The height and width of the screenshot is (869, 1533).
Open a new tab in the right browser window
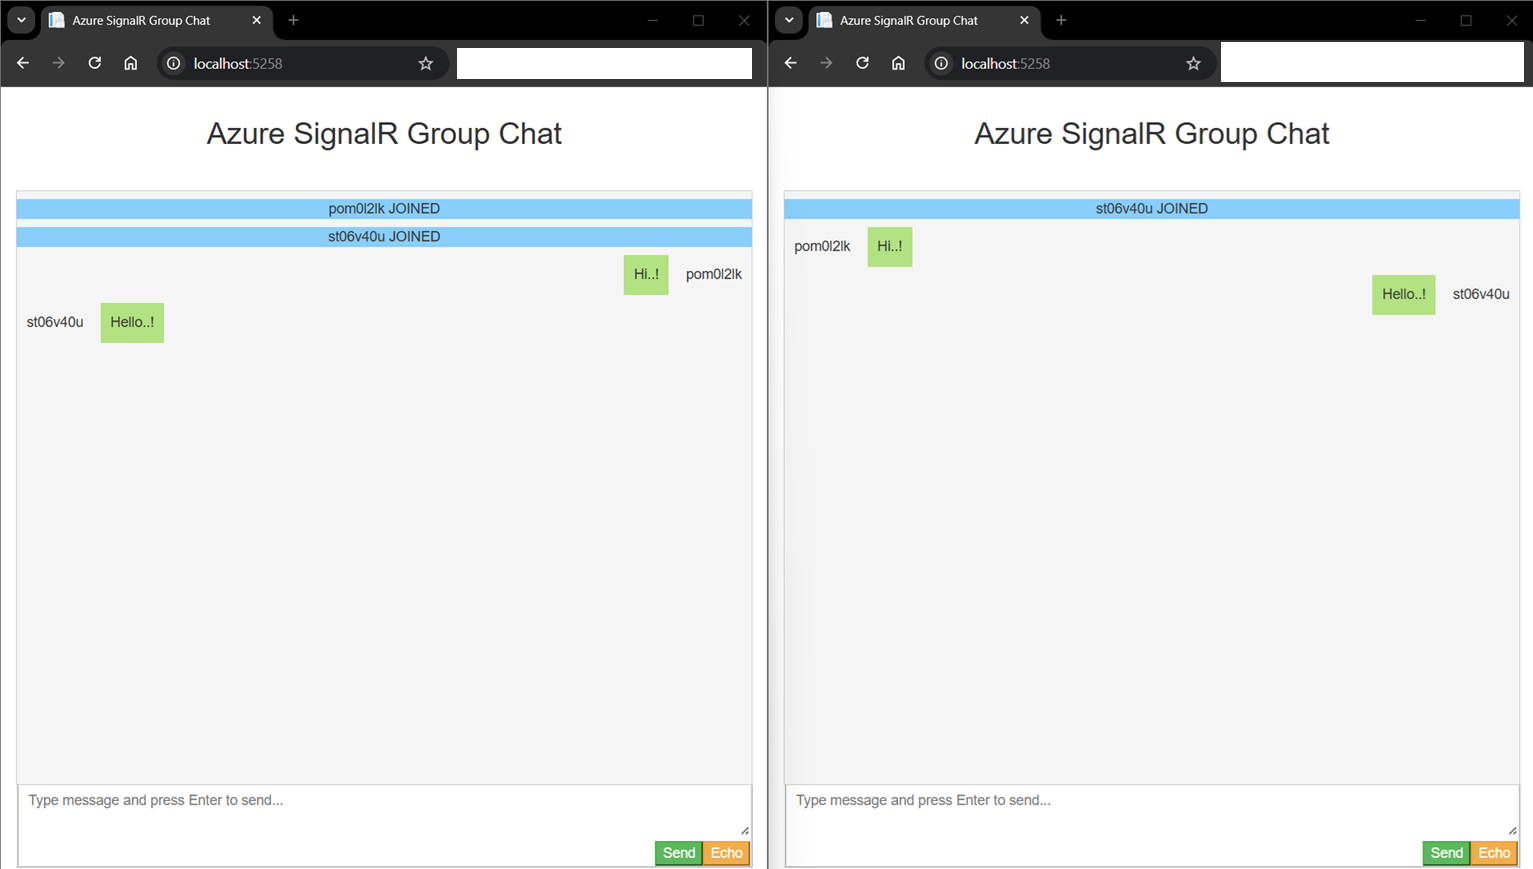[1061, 20]
